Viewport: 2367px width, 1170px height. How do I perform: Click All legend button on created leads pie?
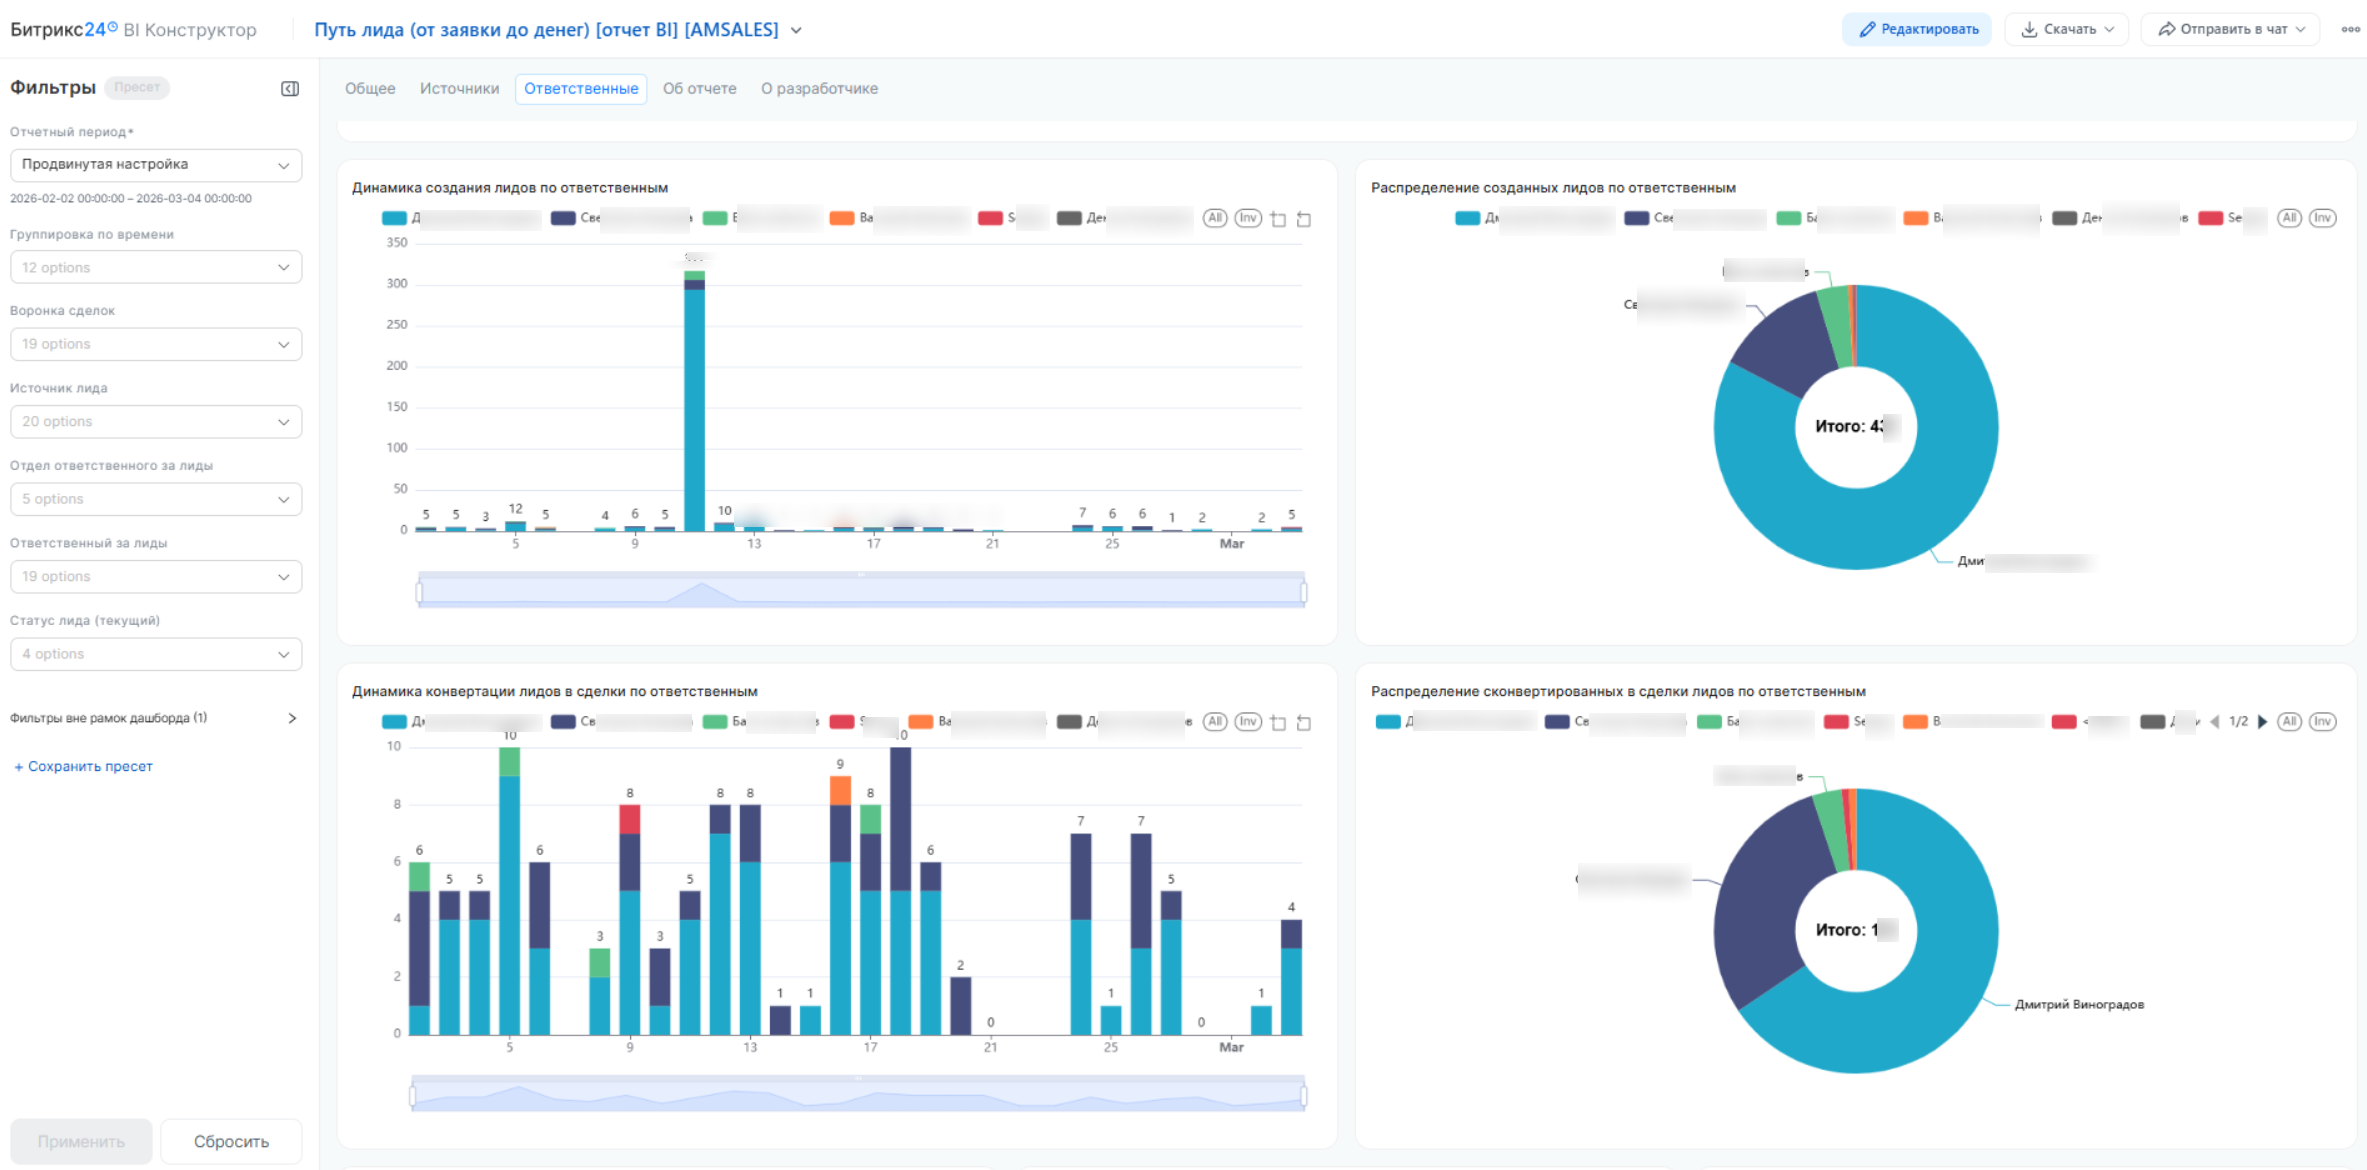click(2289, 218)
